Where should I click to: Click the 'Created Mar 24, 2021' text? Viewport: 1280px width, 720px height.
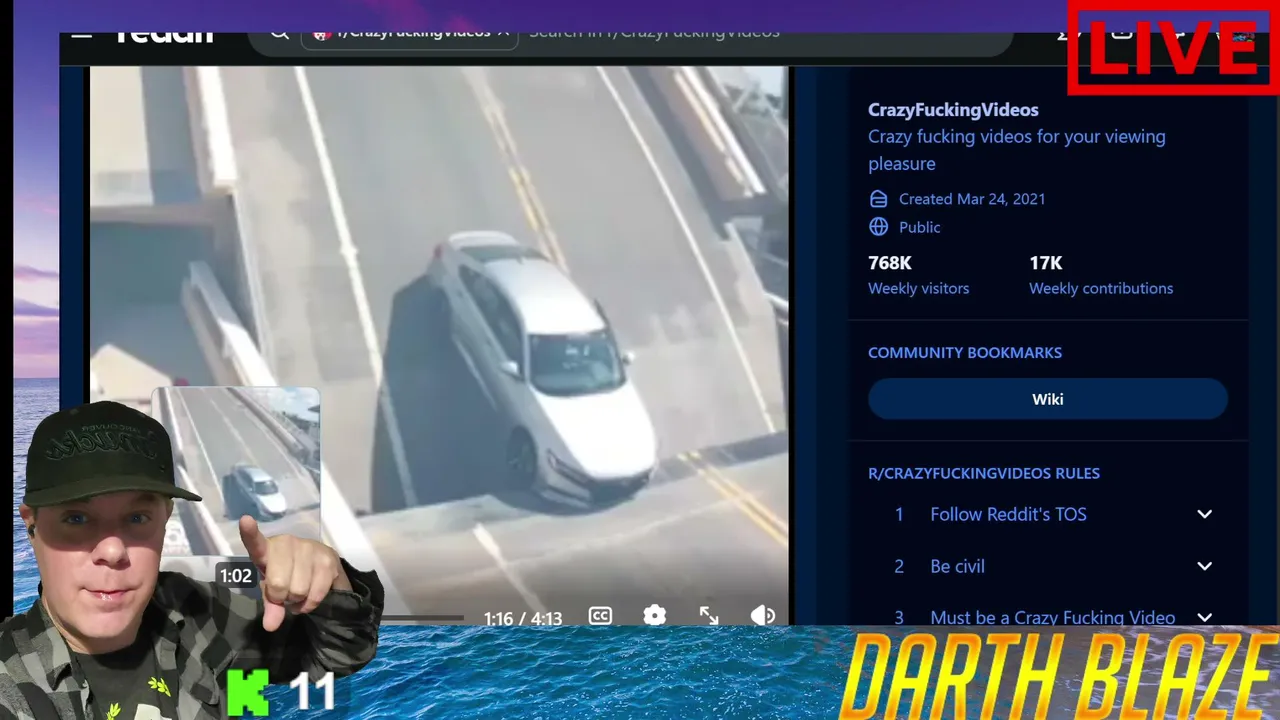click(972, 199)
